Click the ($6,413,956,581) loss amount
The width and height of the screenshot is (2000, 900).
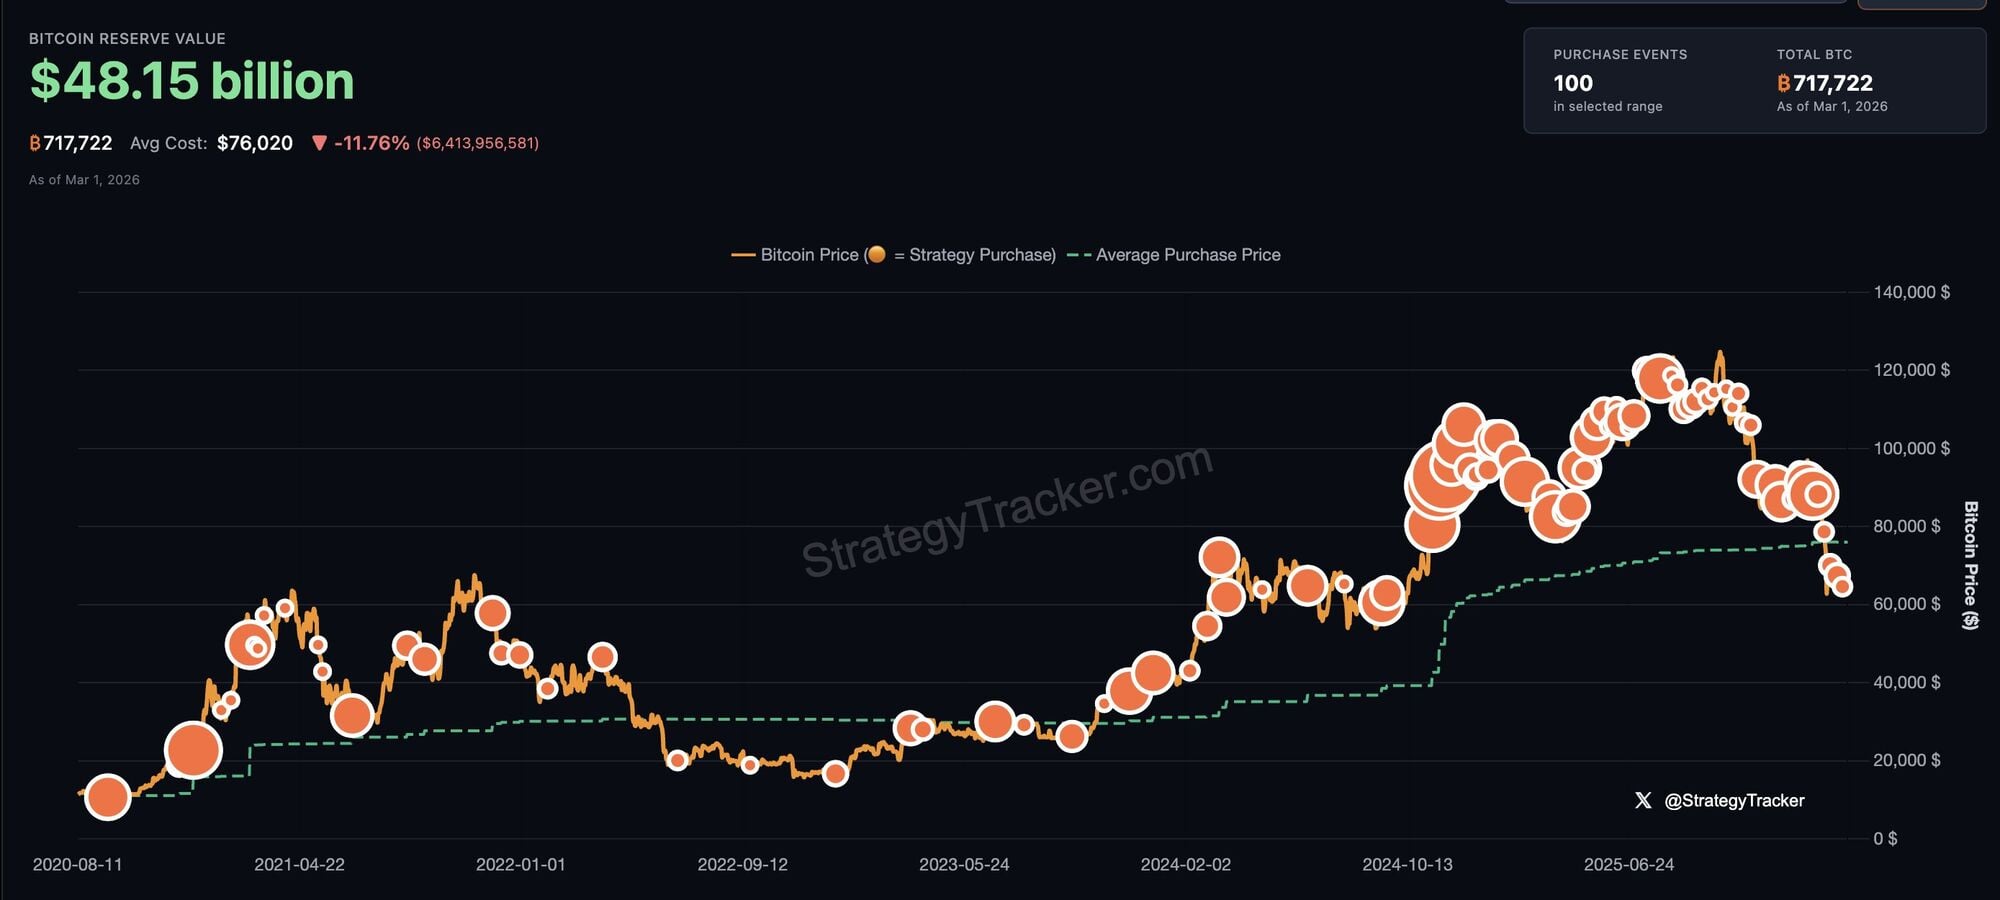(477, 143)
